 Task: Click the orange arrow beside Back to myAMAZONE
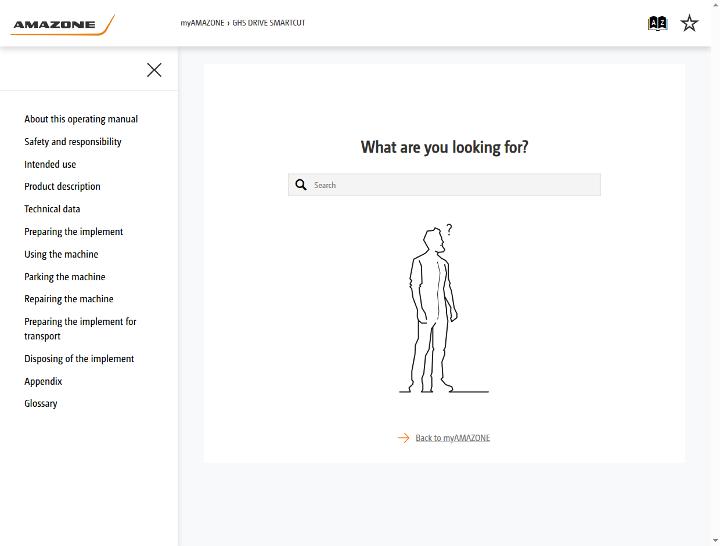(403, 438)
